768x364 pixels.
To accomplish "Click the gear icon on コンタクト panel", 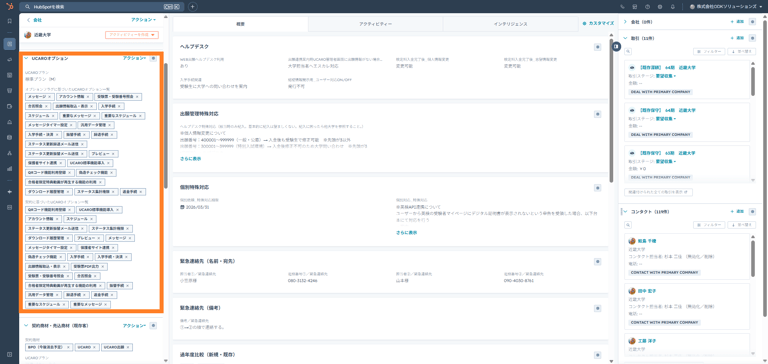I will 753,212.
